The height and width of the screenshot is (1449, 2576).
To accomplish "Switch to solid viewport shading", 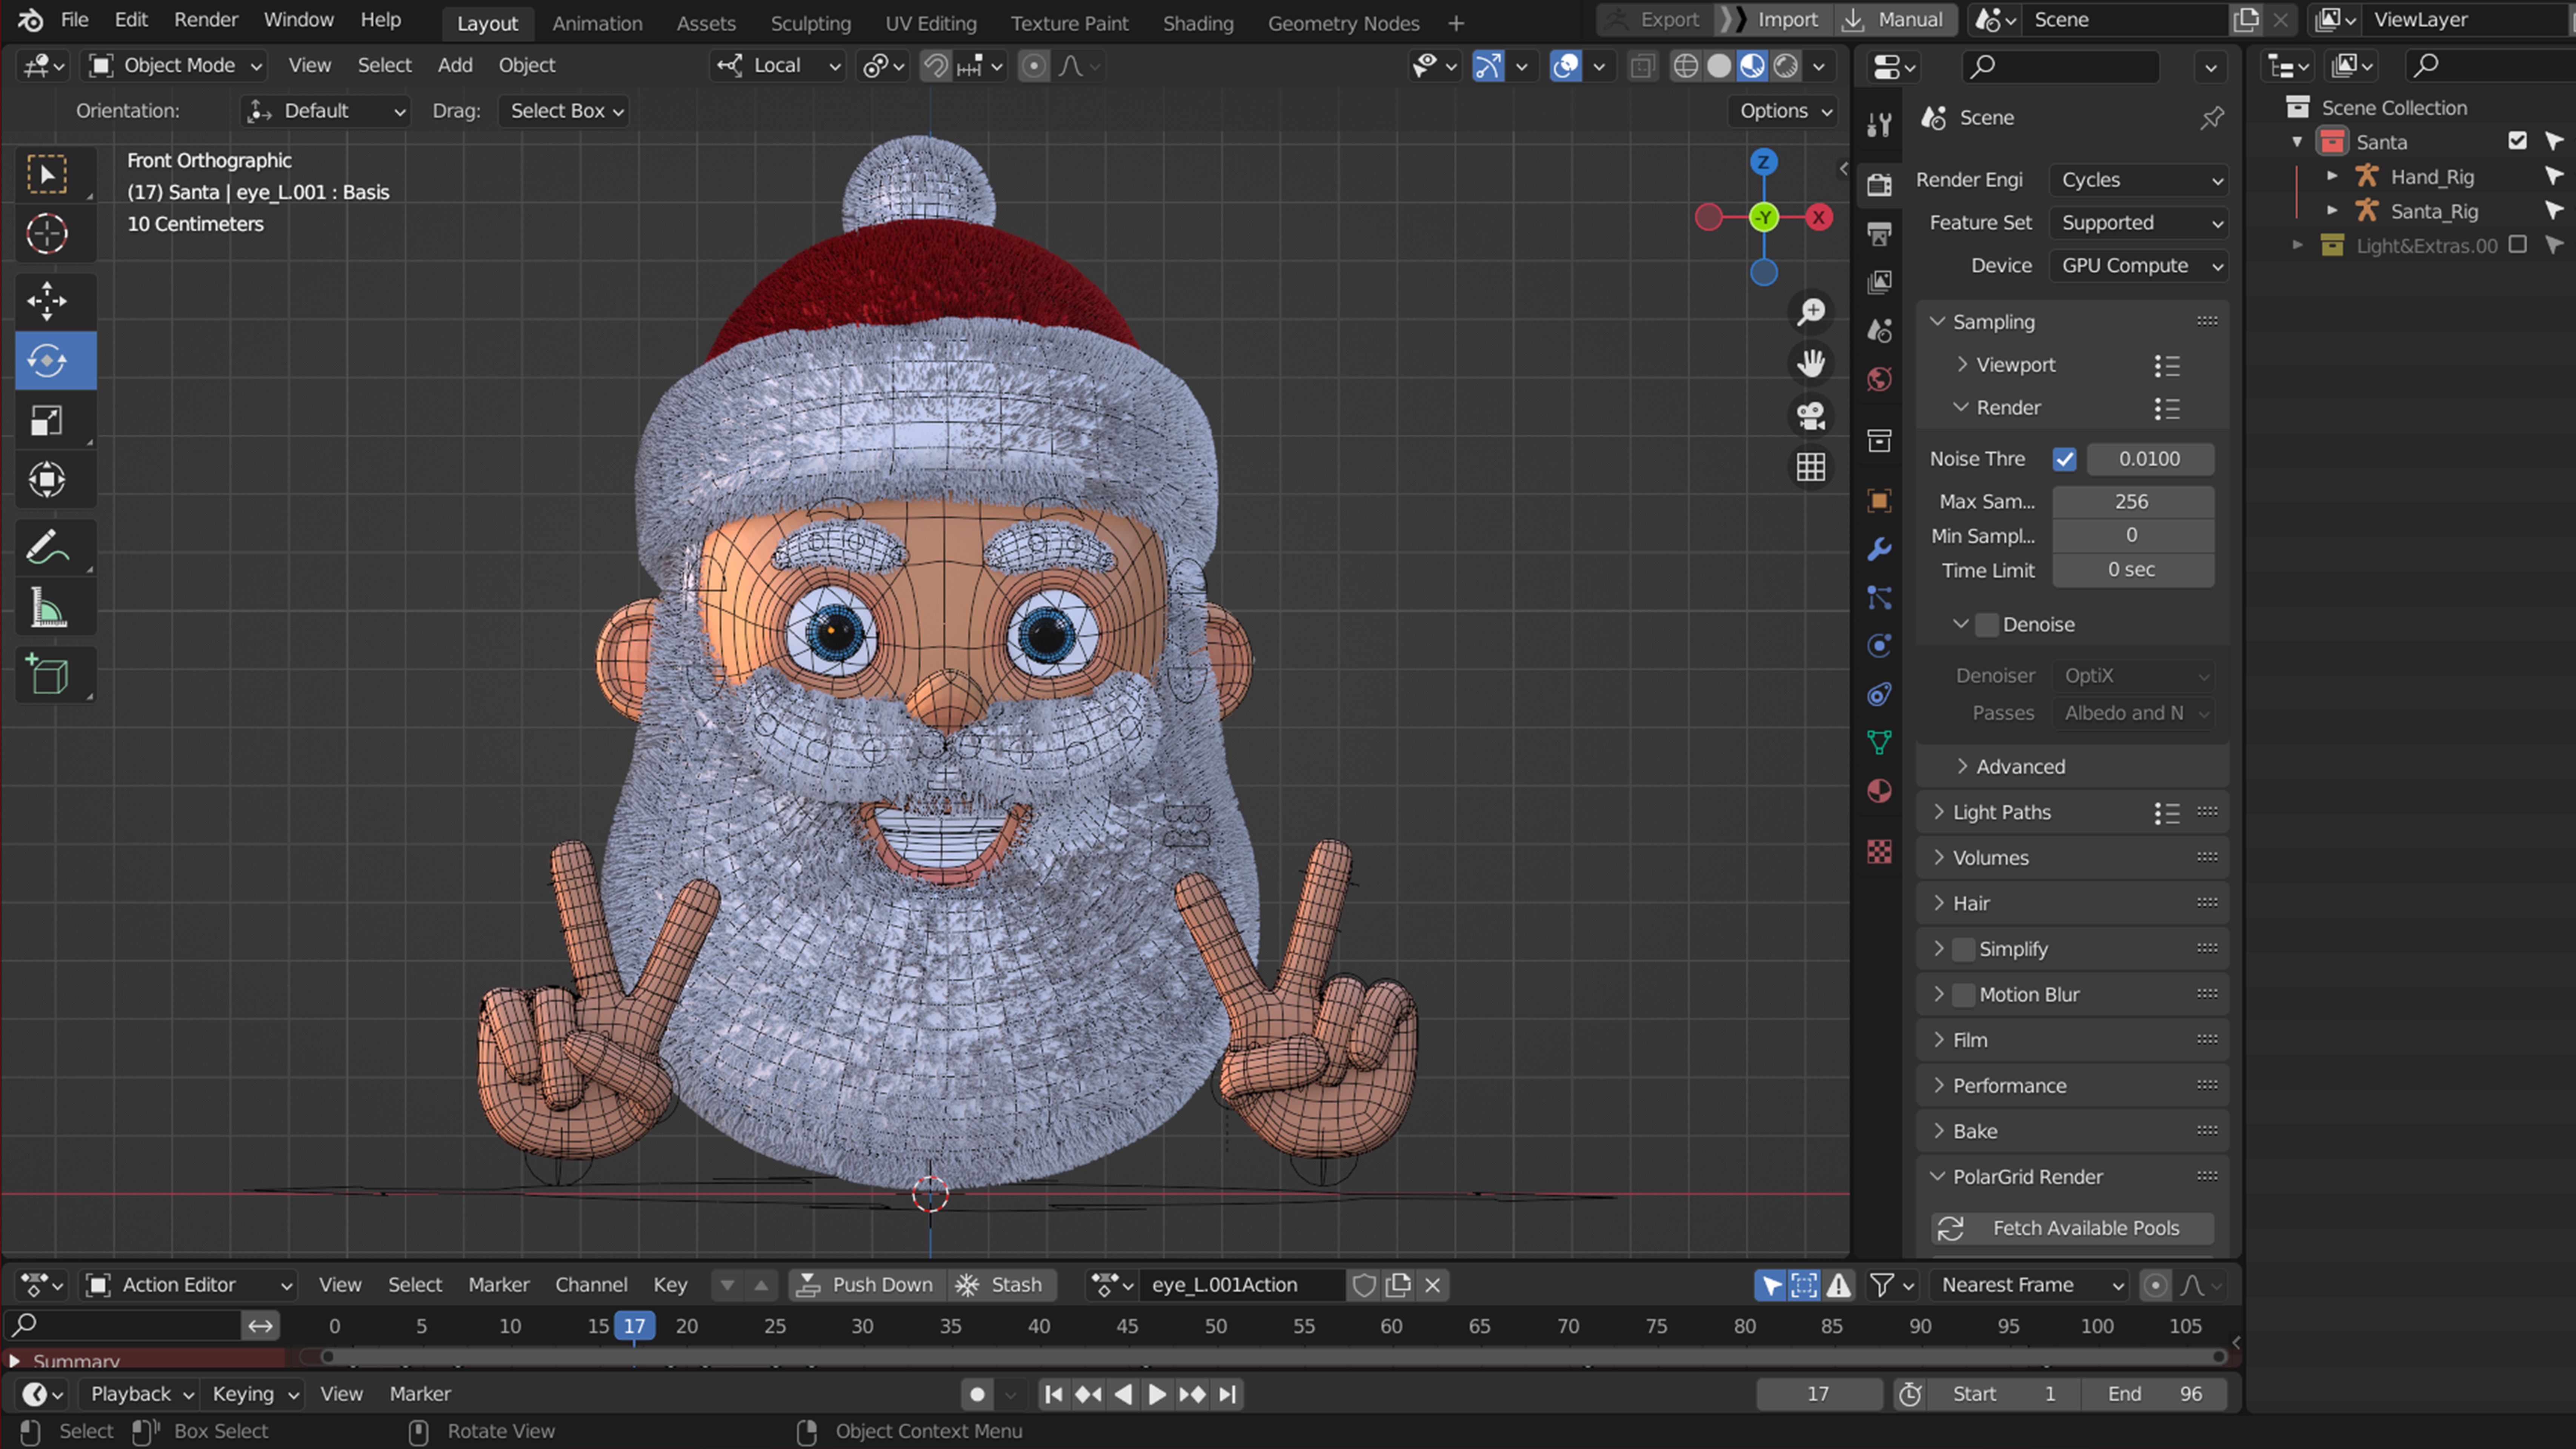I will pos(1719,66).
